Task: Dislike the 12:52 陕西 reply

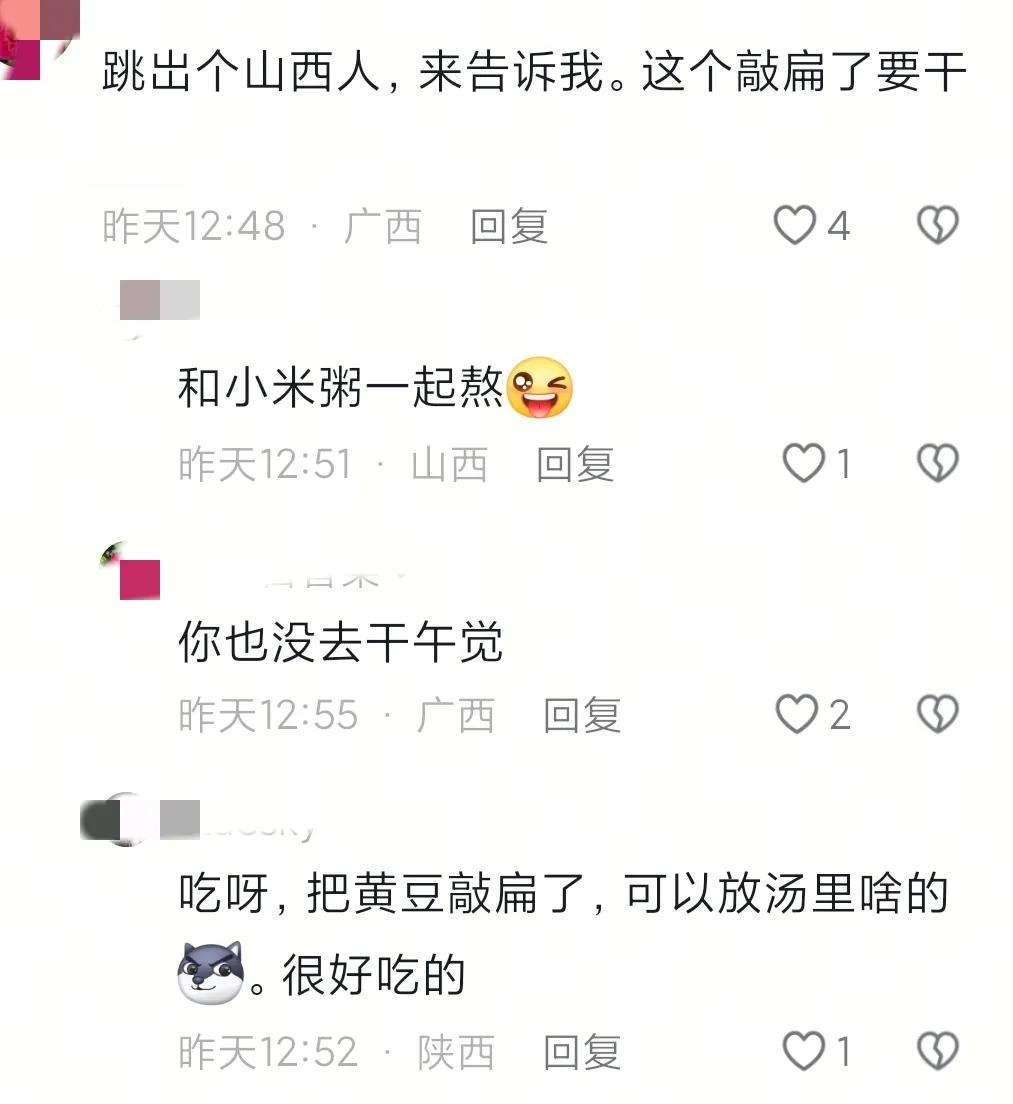Action: pyautogui.click(x=938, y=1050)
